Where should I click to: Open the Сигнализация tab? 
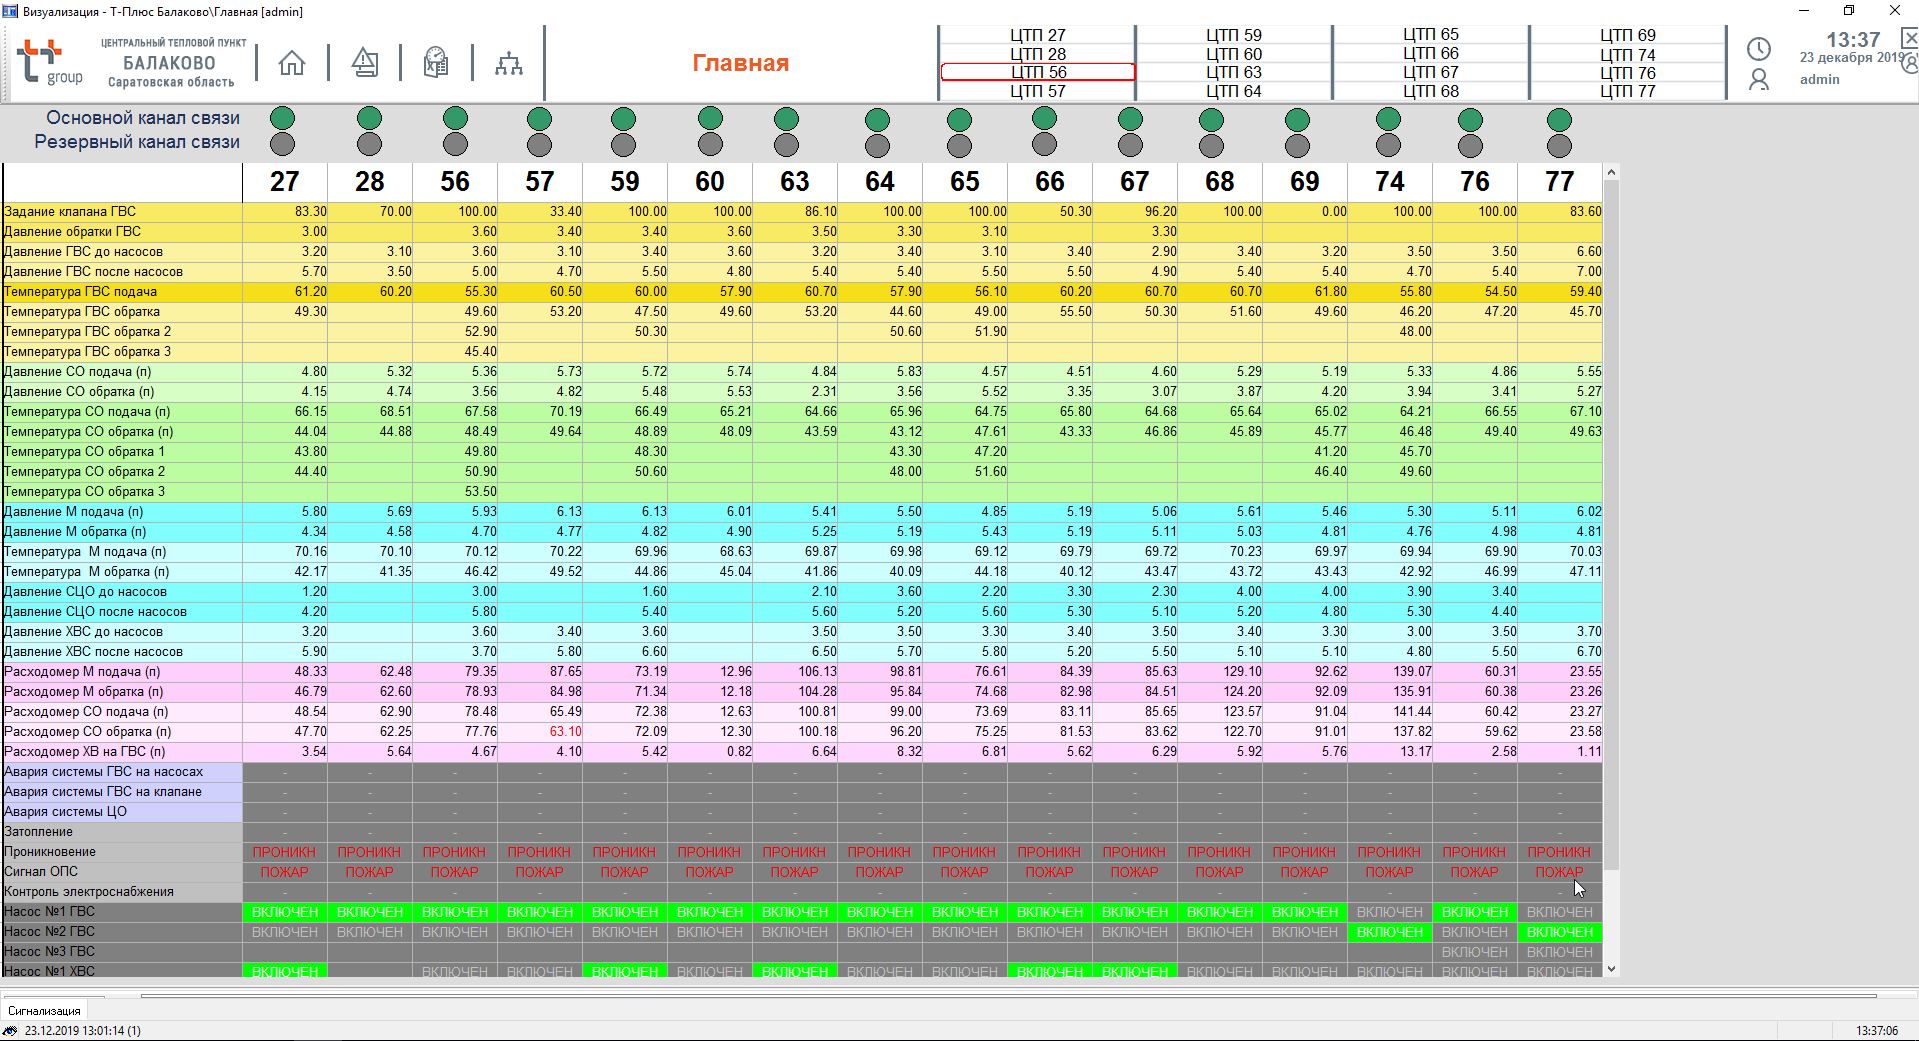tap(44, 1011)
